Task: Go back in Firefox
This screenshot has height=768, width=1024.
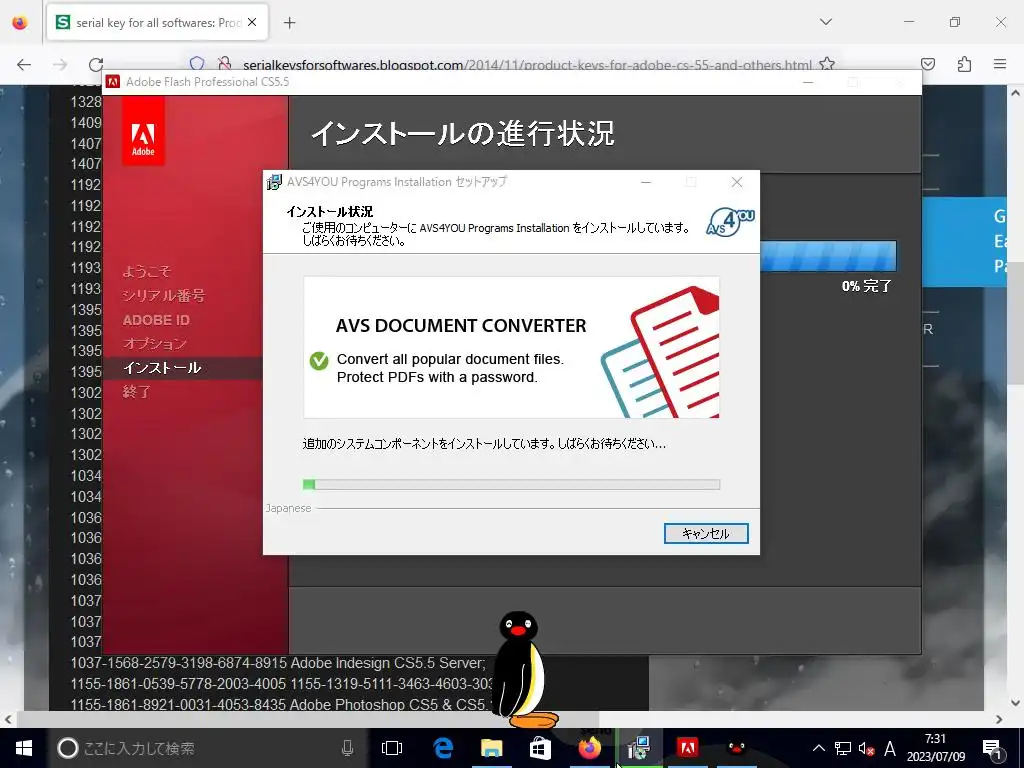Action: (24, 64)
